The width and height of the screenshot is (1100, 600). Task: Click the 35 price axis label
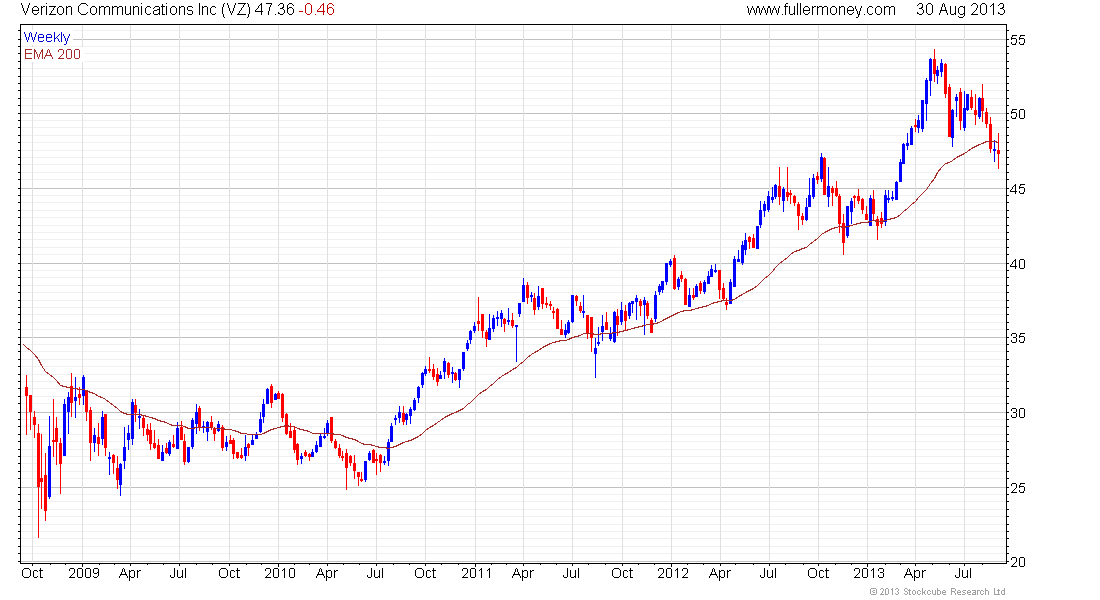pos(1017,338)
